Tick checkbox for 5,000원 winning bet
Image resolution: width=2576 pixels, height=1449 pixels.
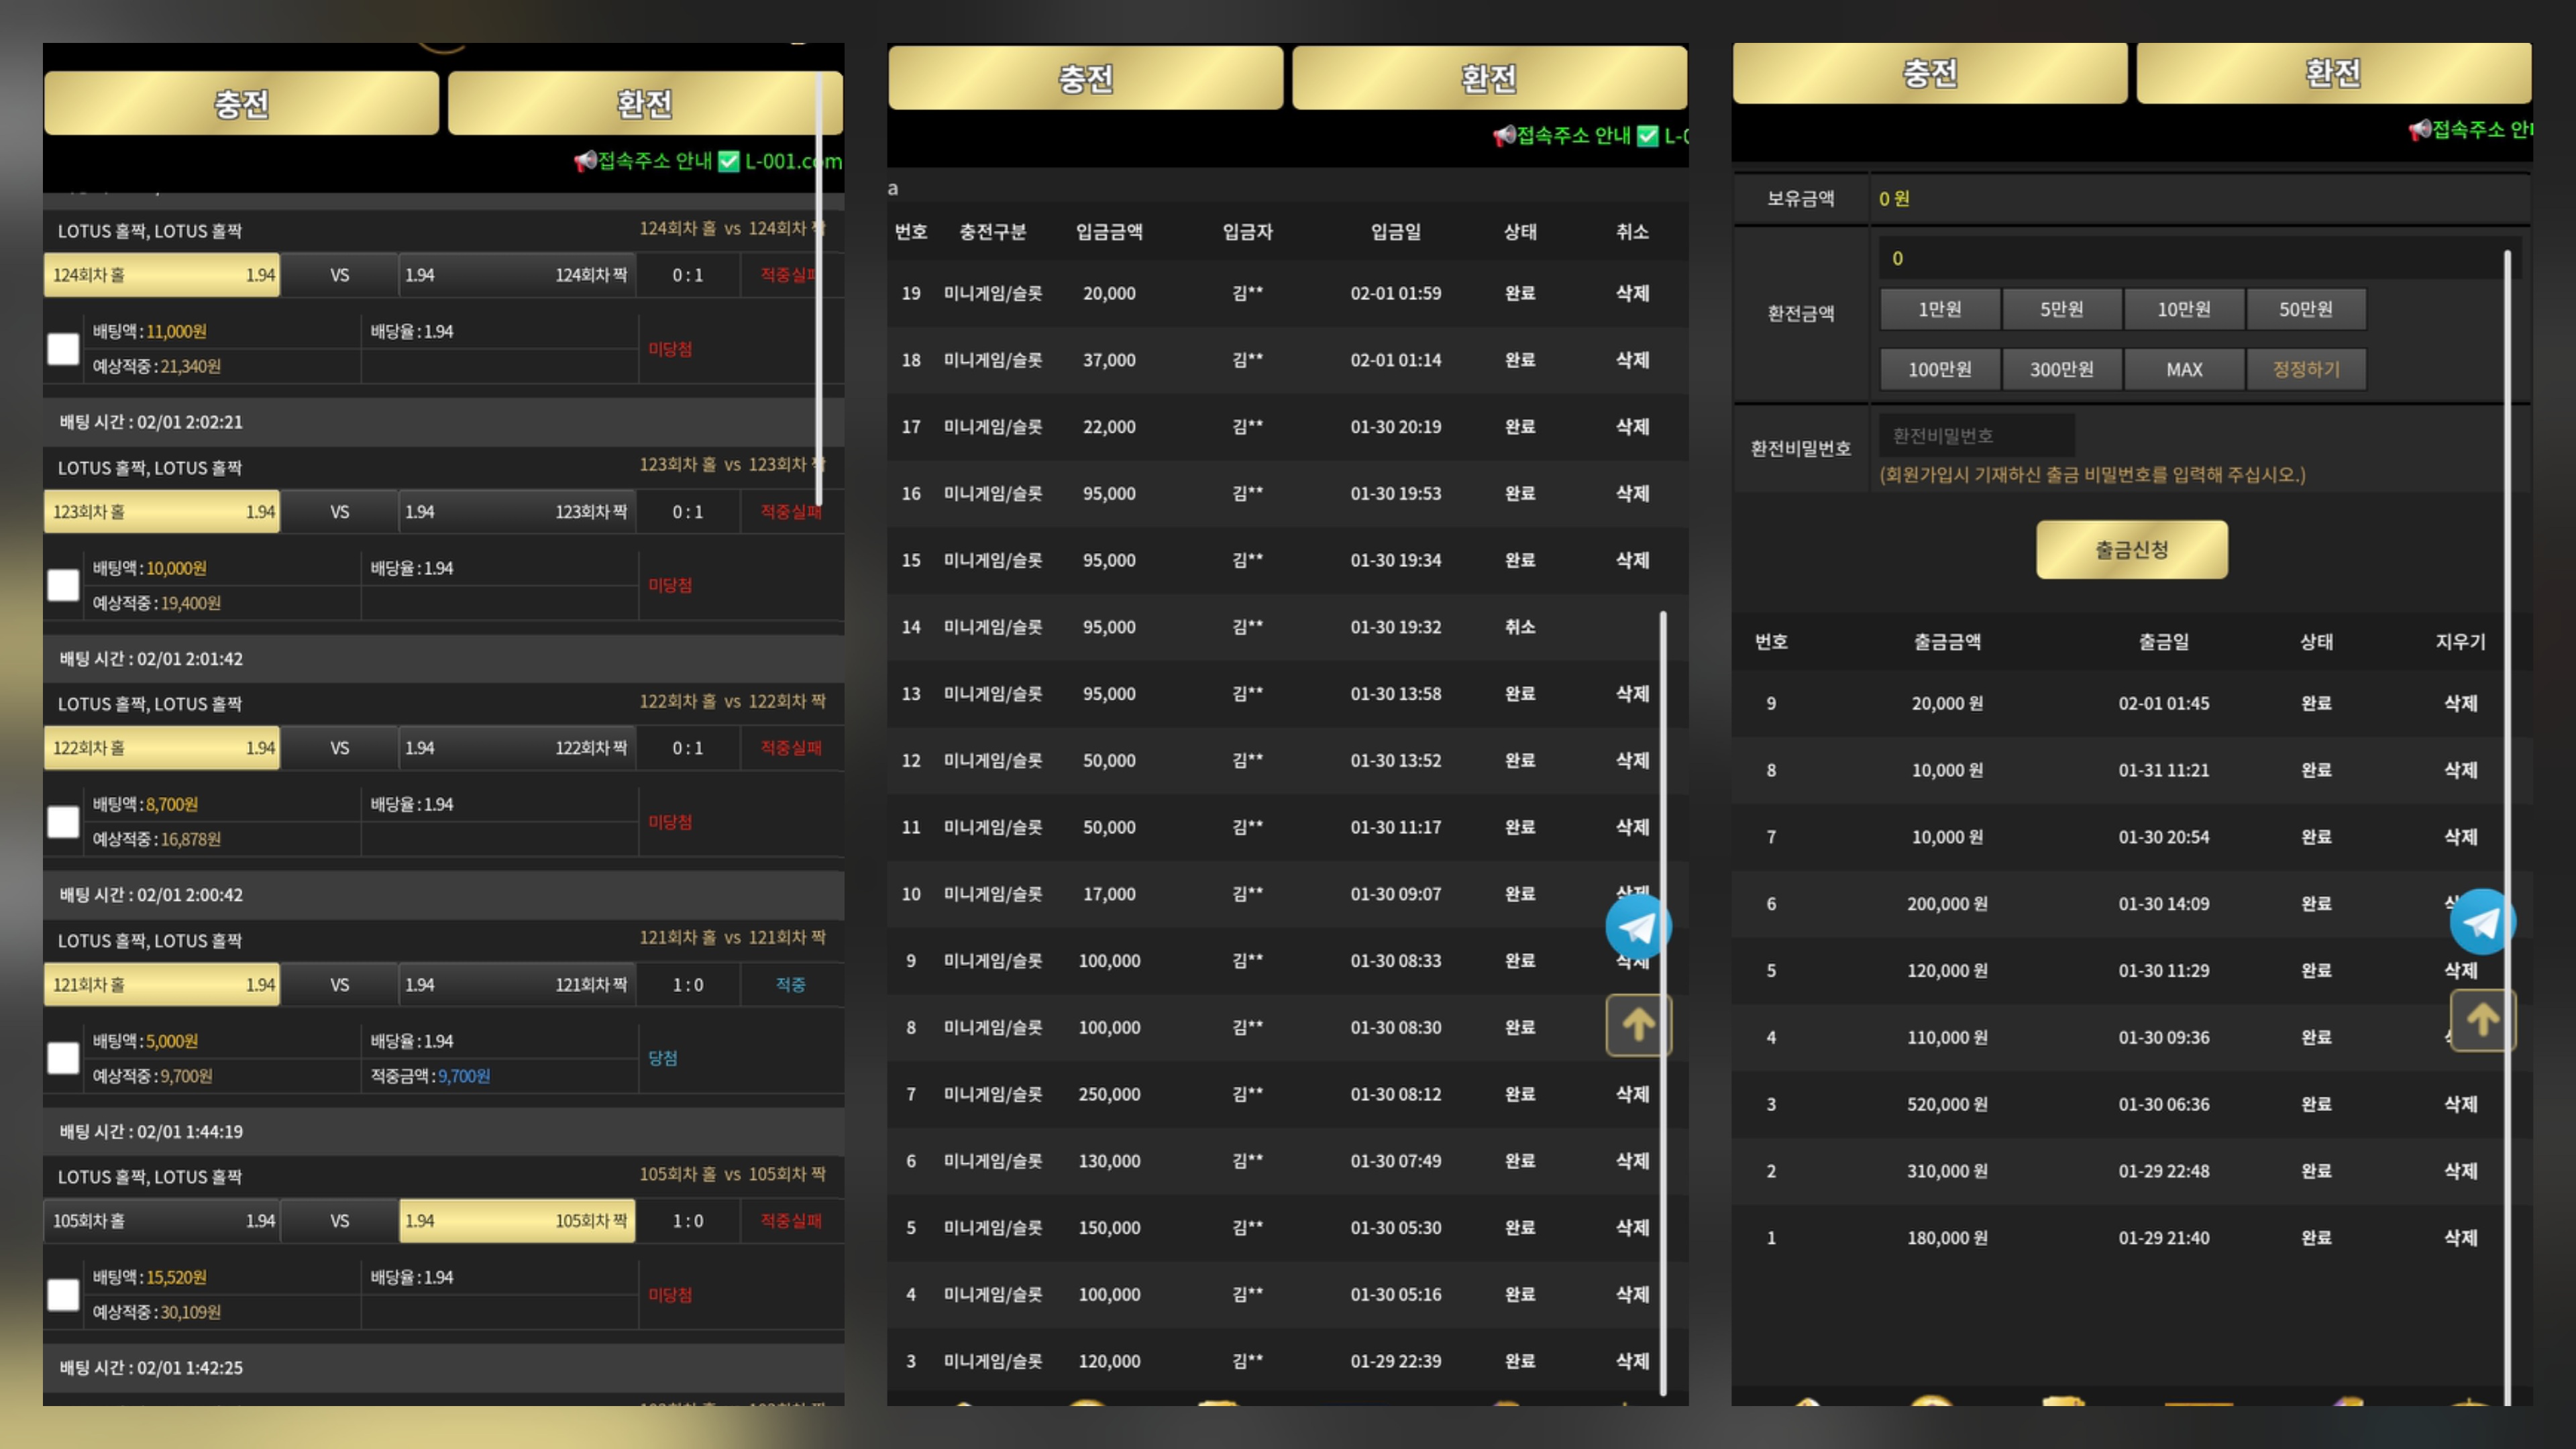[x=63, y=1058]
